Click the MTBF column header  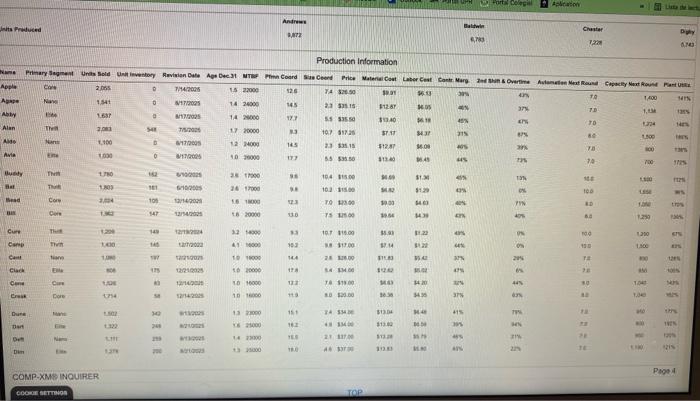coord(250,76)
